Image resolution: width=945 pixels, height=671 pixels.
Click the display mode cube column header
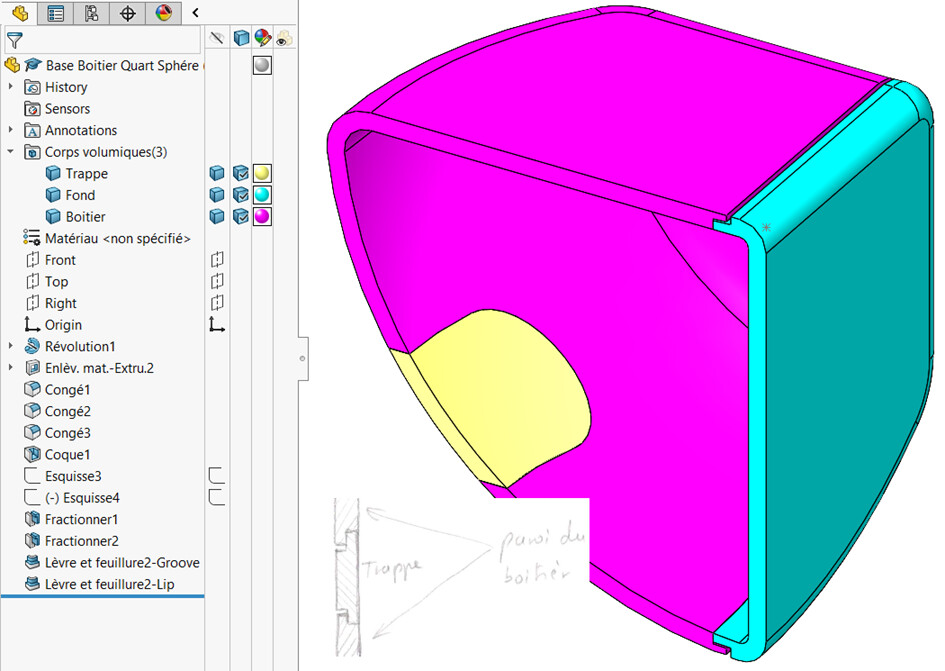pos(241,39)
